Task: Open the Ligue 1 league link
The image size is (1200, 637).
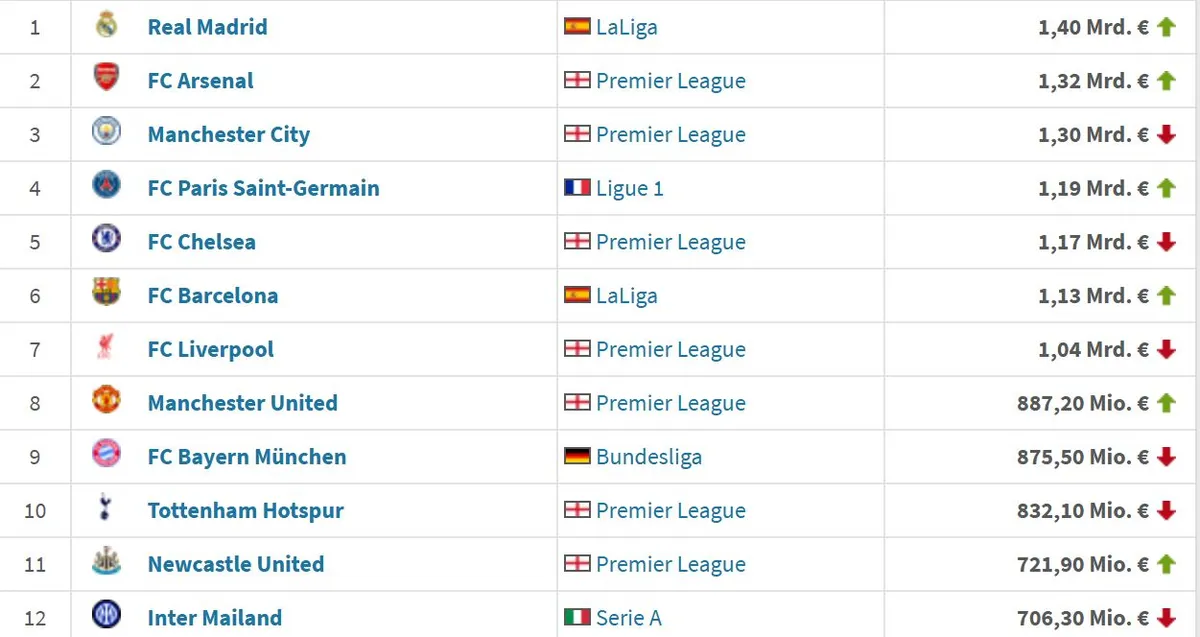Action: [630, 188]
